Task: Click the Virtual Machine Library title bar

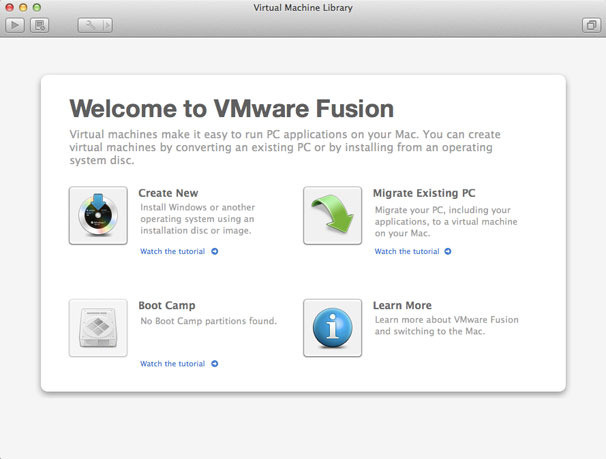Action: pos(302,7)
